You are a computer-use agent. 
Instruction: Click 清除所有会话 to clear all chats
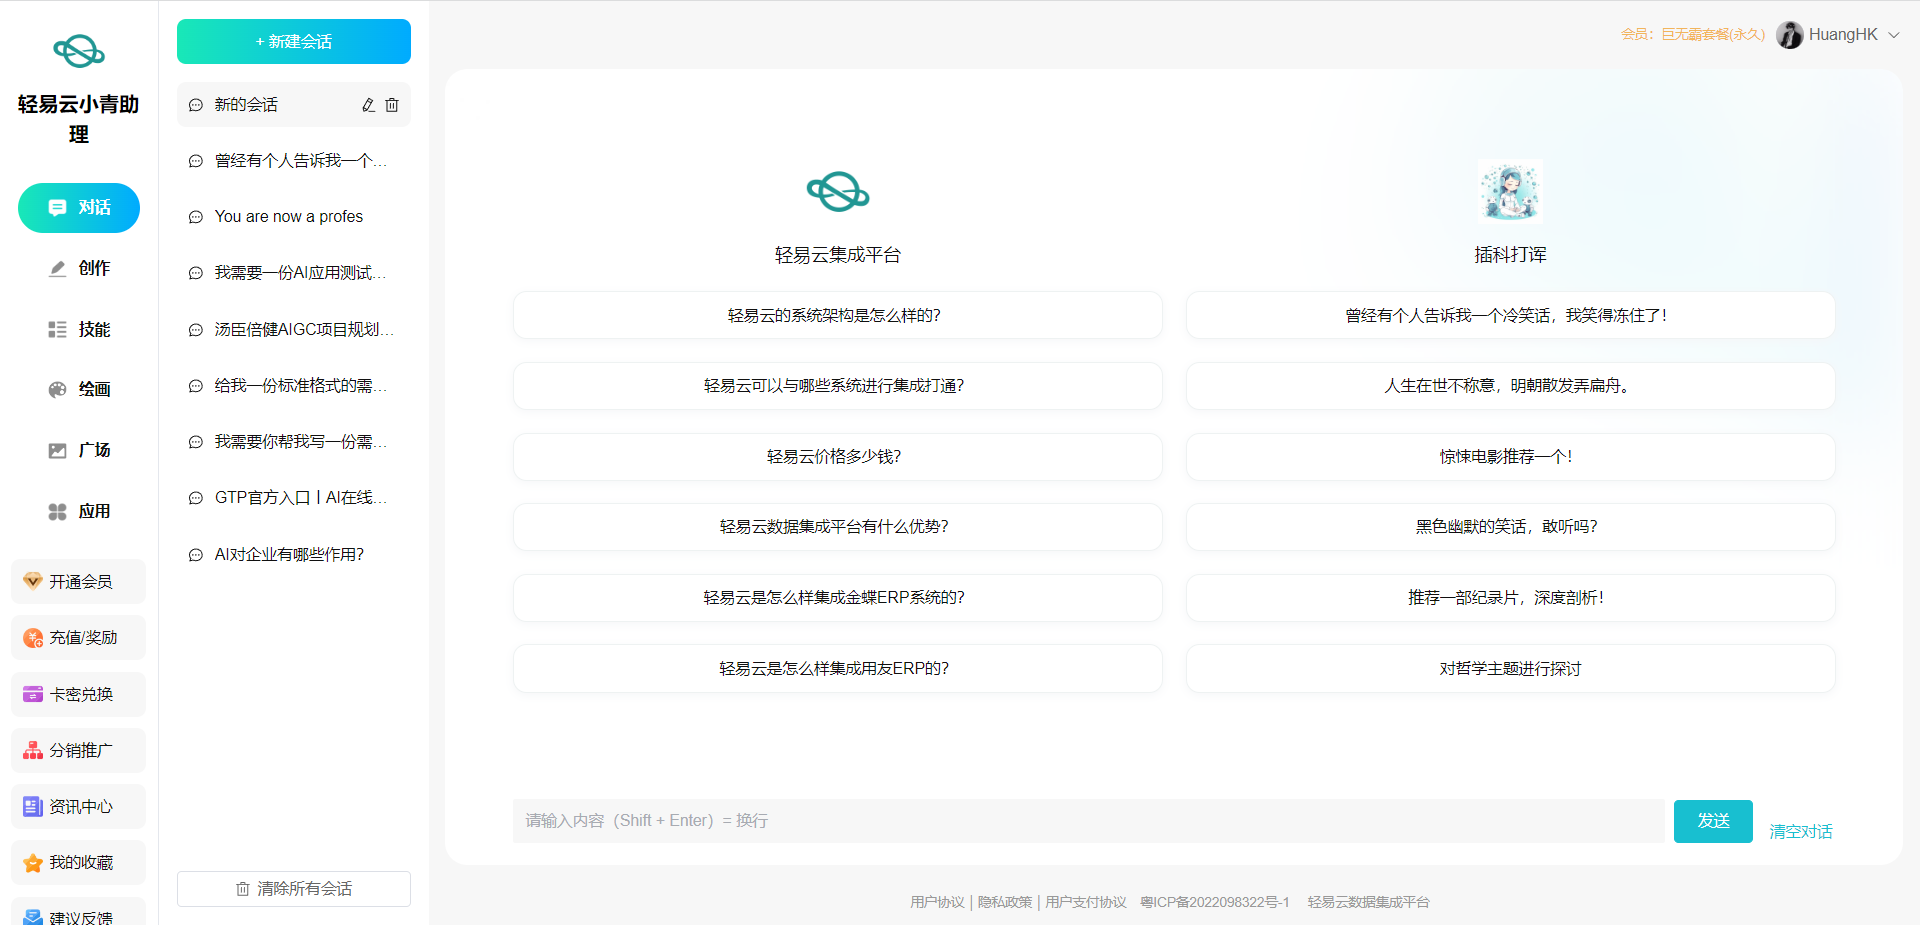[294, 889]
